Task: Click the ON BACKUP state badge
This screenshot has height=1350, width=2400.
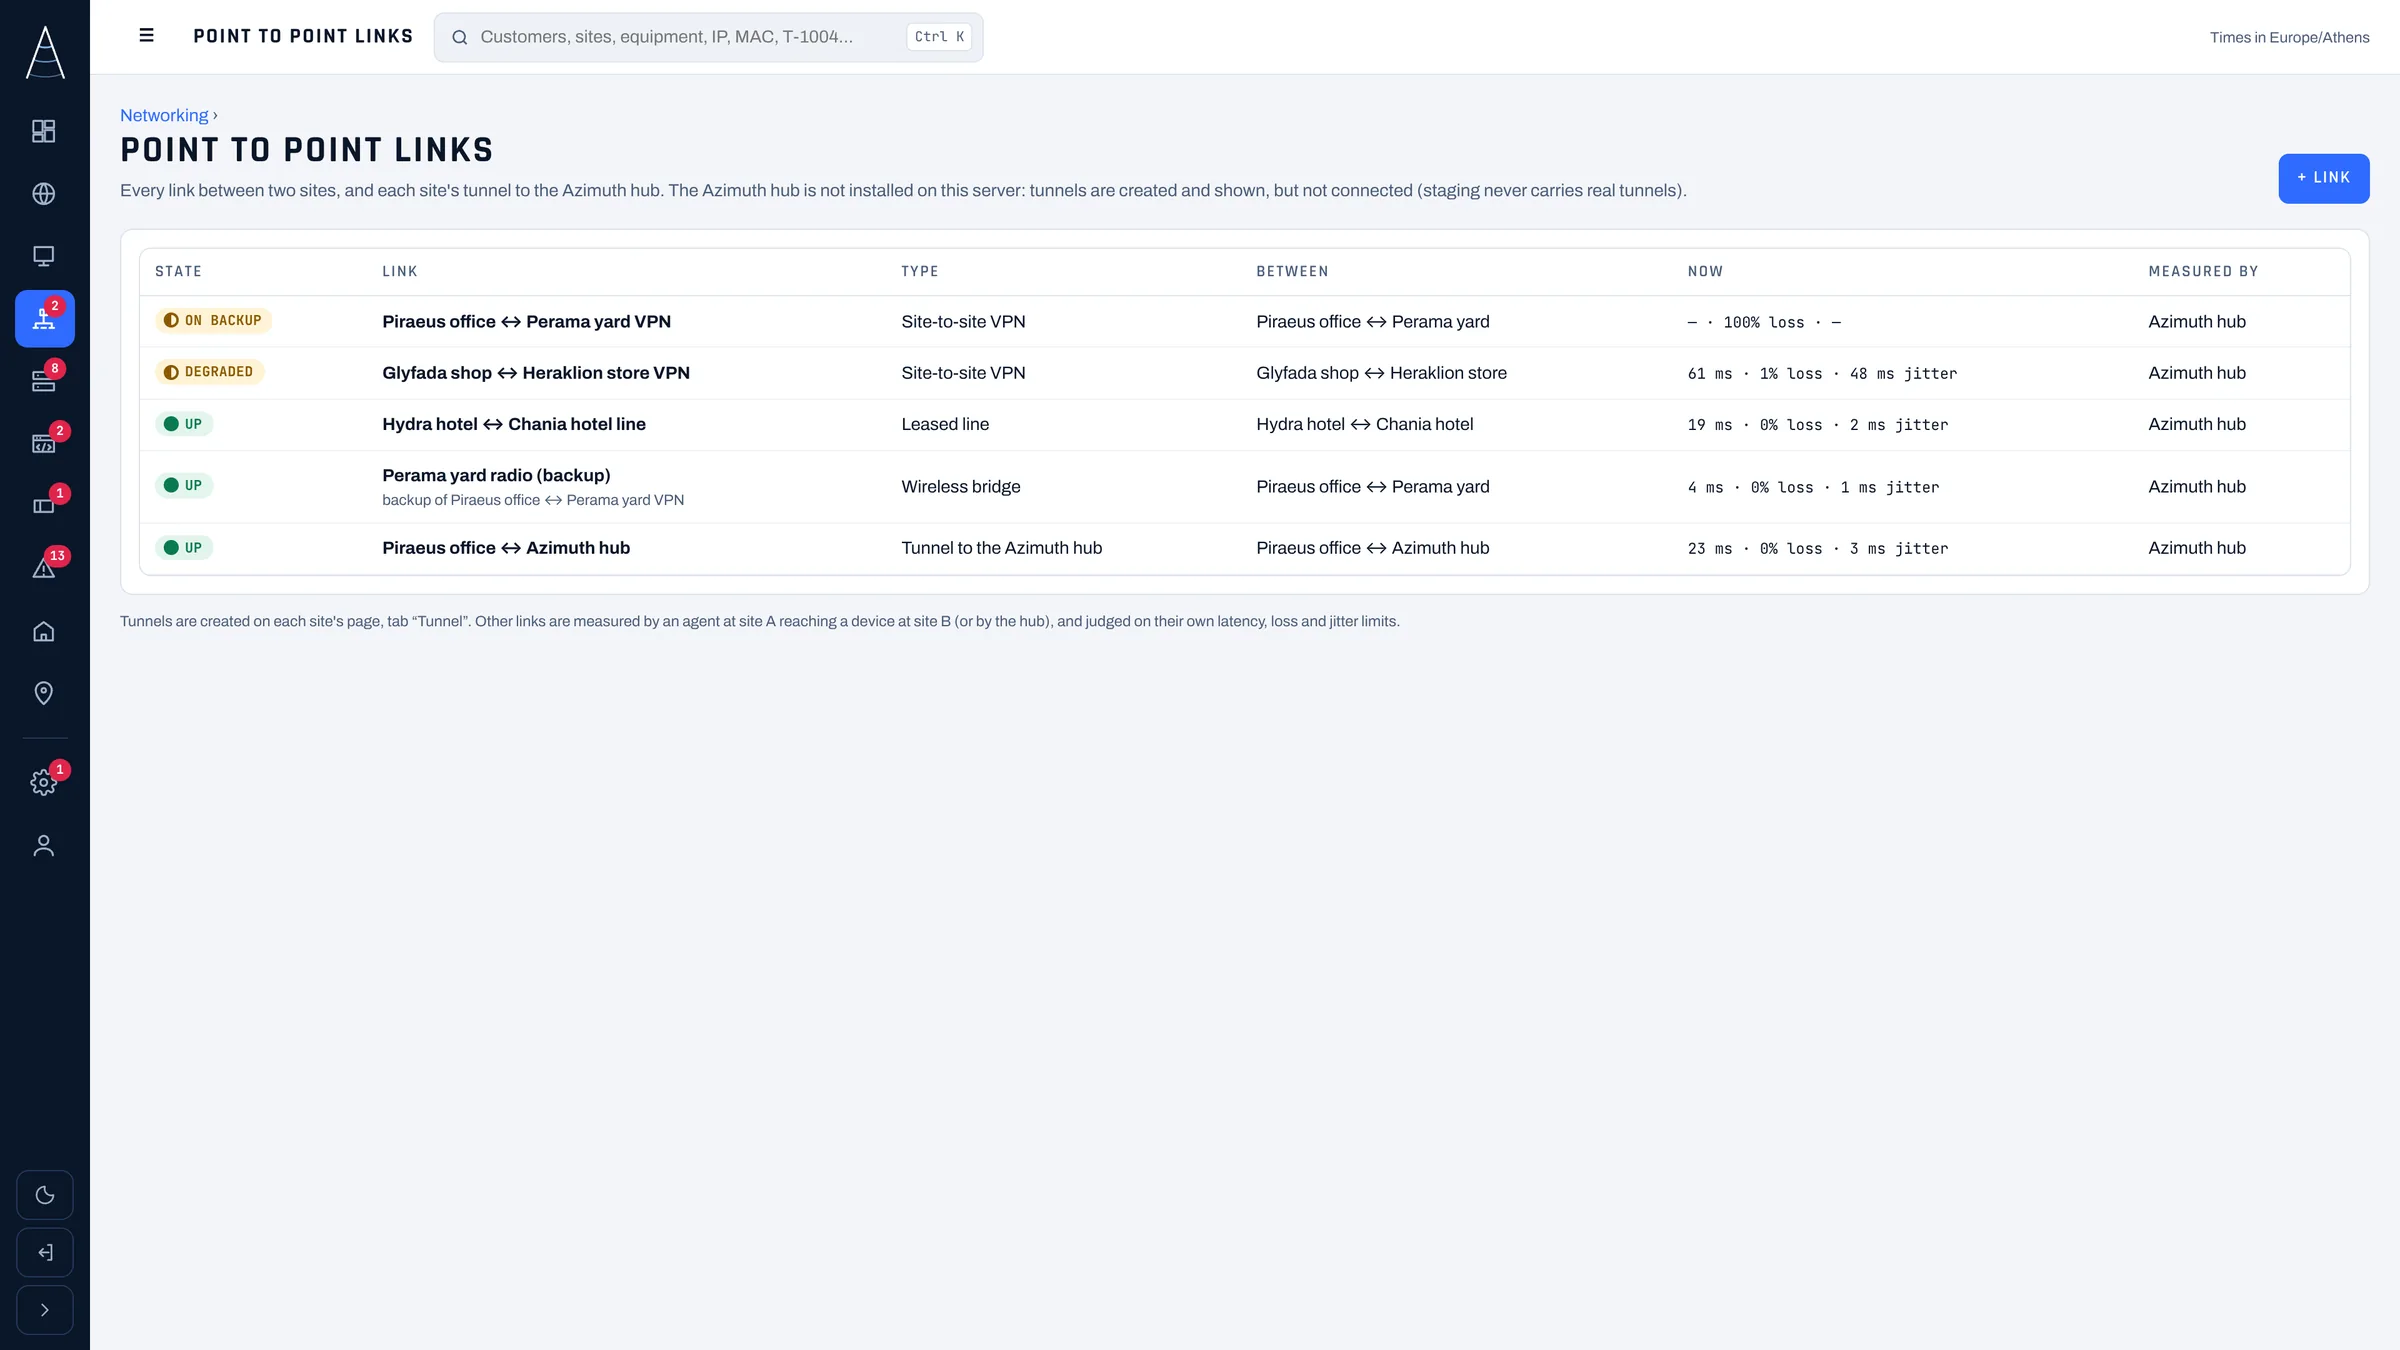Action: (x=213, y=321)
